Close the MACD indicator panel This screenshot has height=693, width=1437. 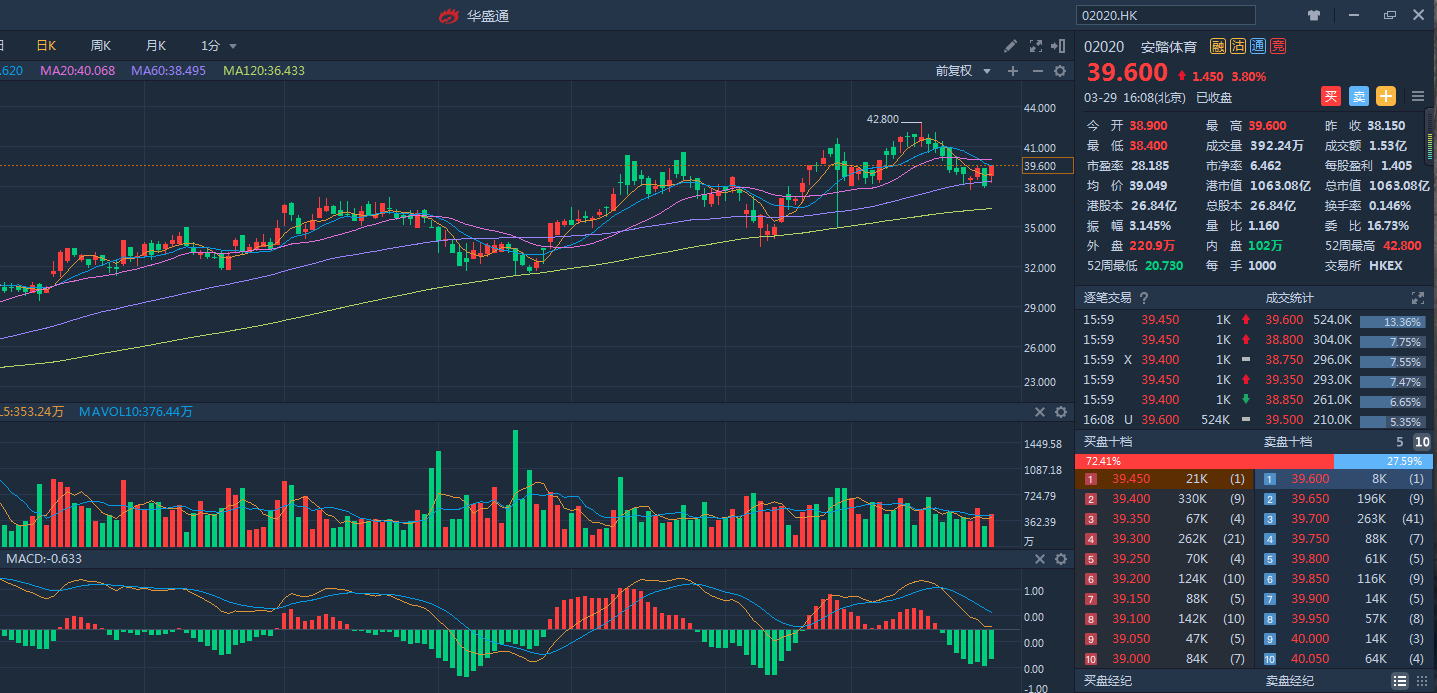click(x=1039, y=559)
